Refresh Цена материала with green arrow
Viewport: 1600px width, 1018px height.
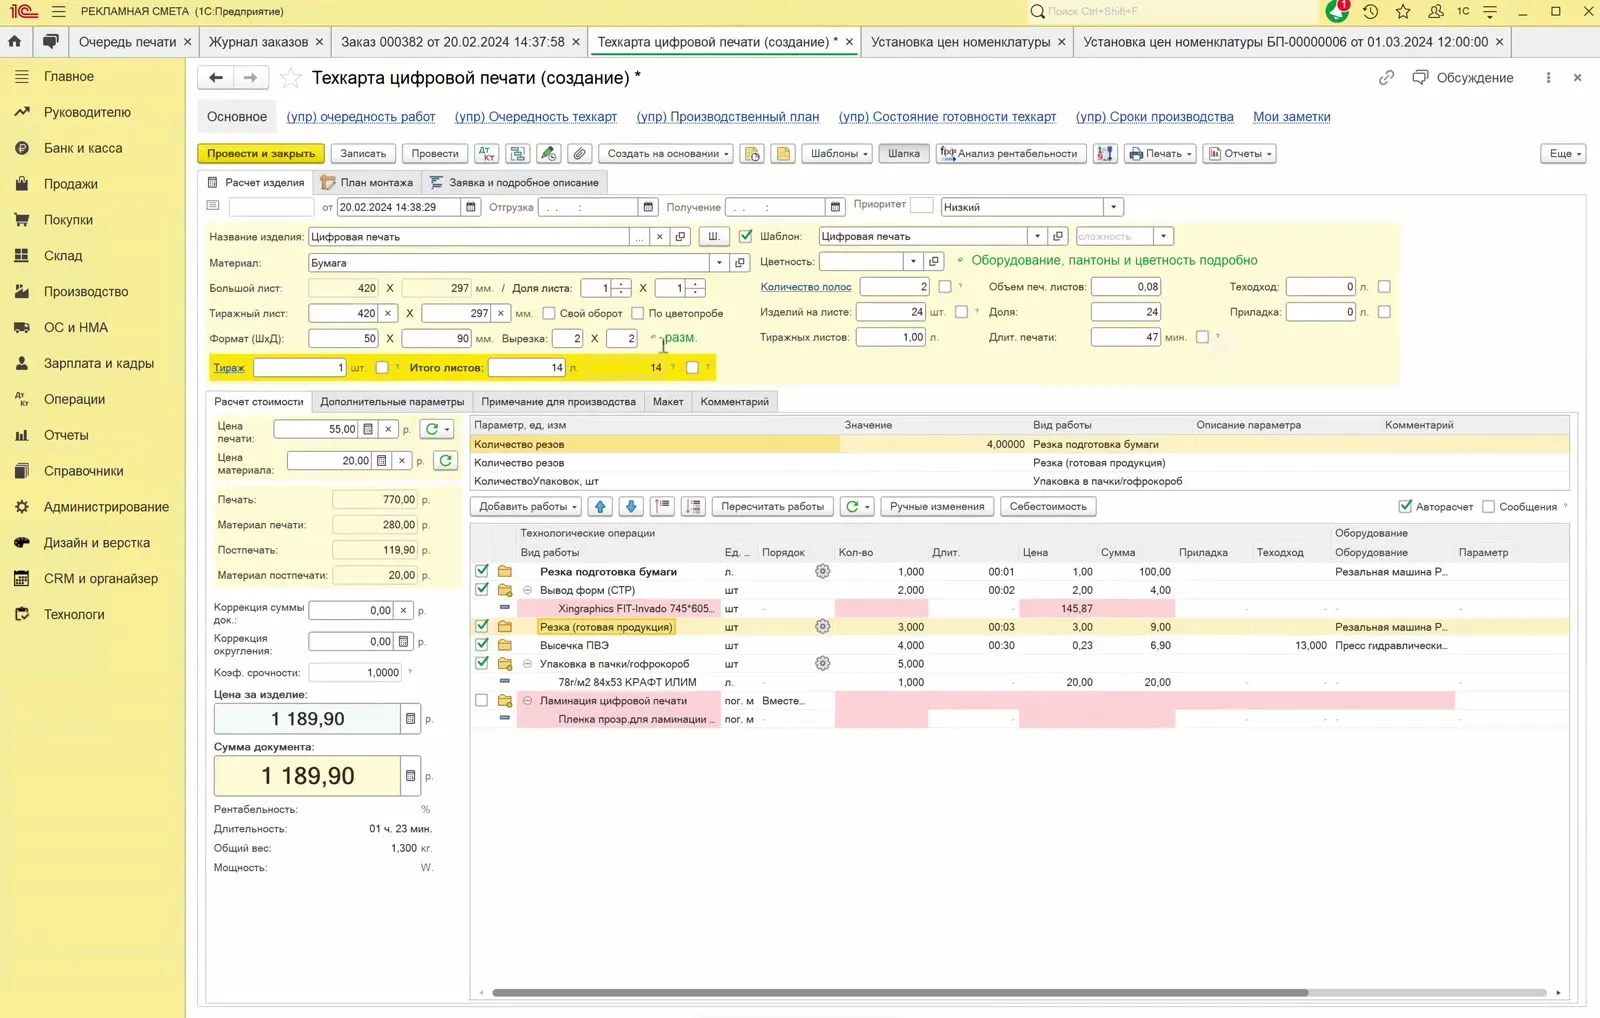pyautogui.click(x=445, y=461)
